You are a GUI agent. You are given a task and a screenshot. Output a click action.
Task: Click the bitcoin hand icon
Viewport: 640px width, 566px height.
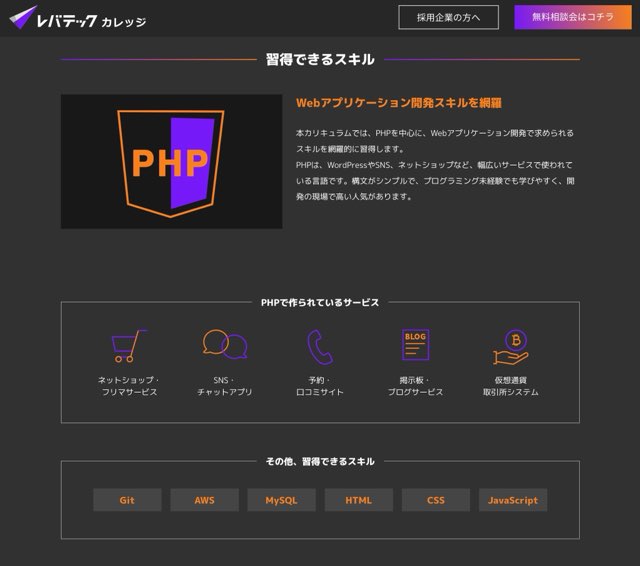click(511, 347)
